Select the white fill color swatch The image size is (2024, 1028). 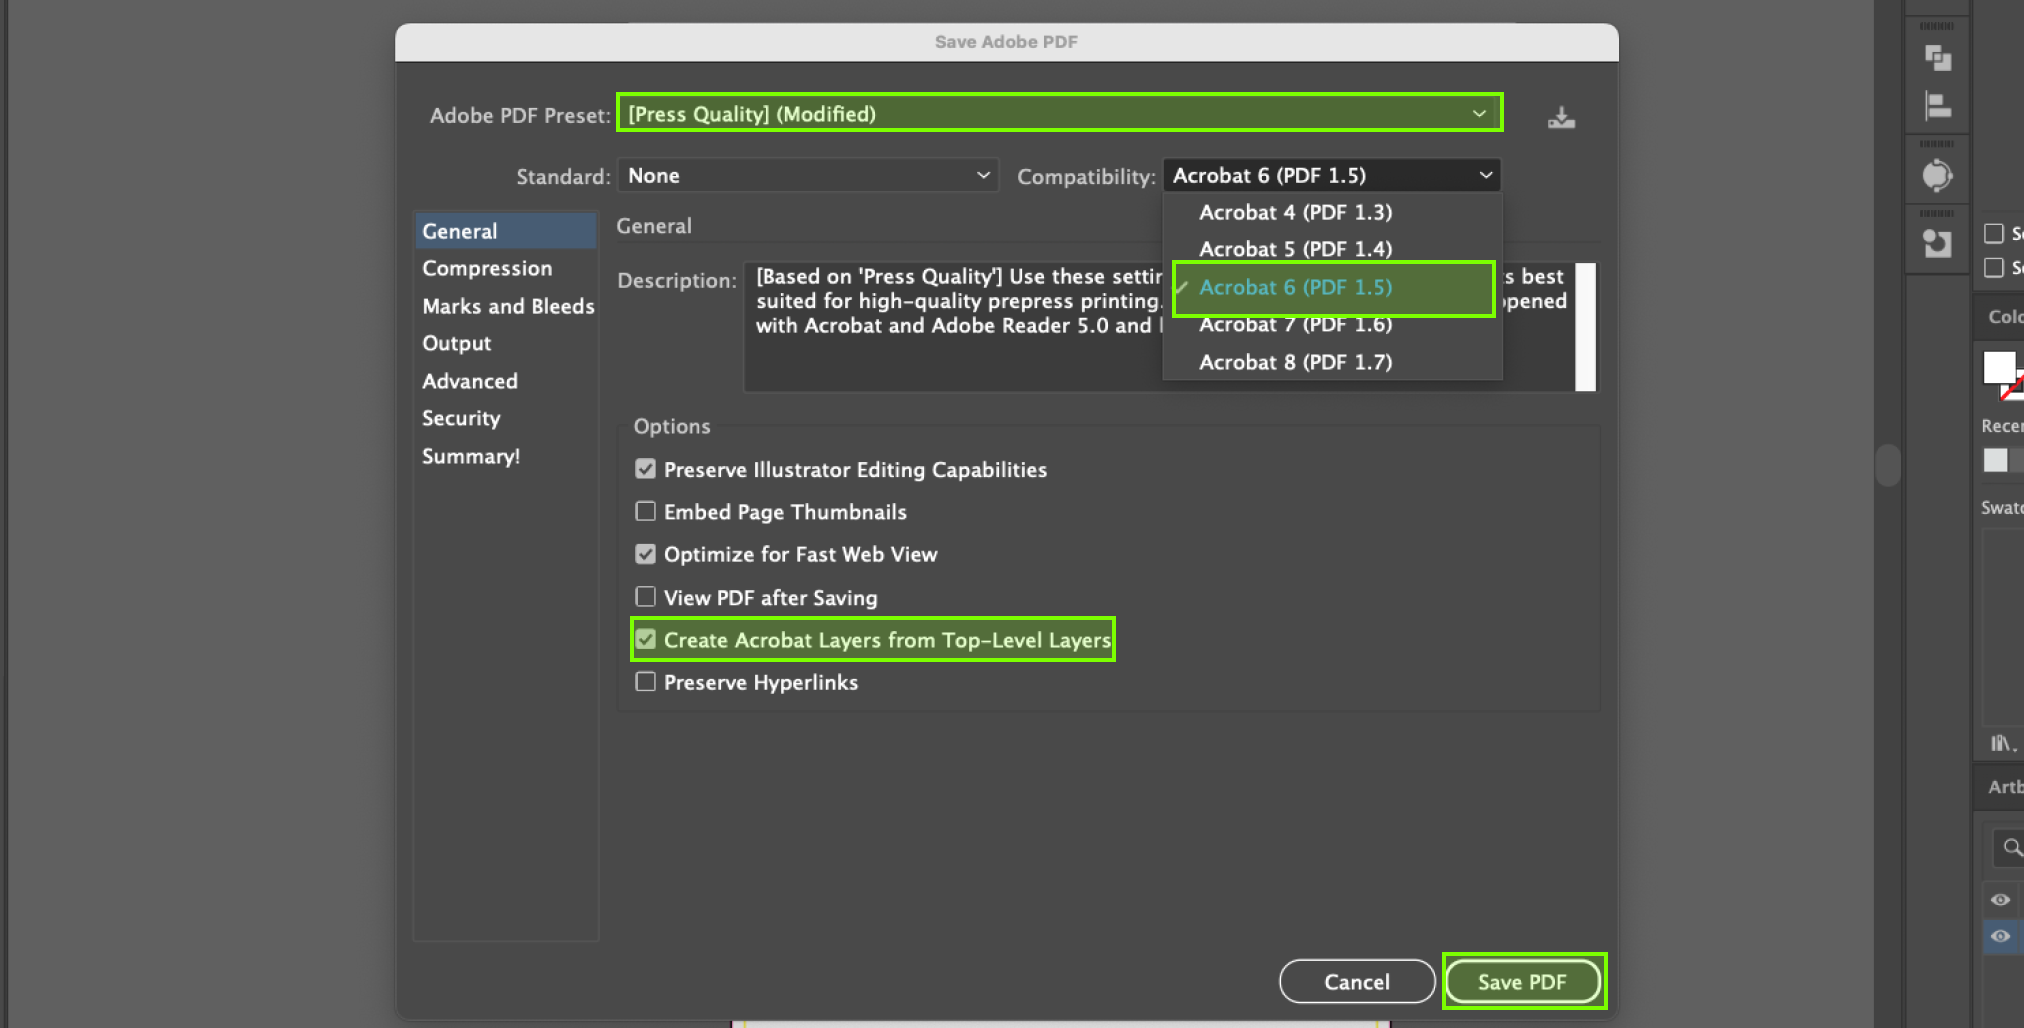[1999, 367]
